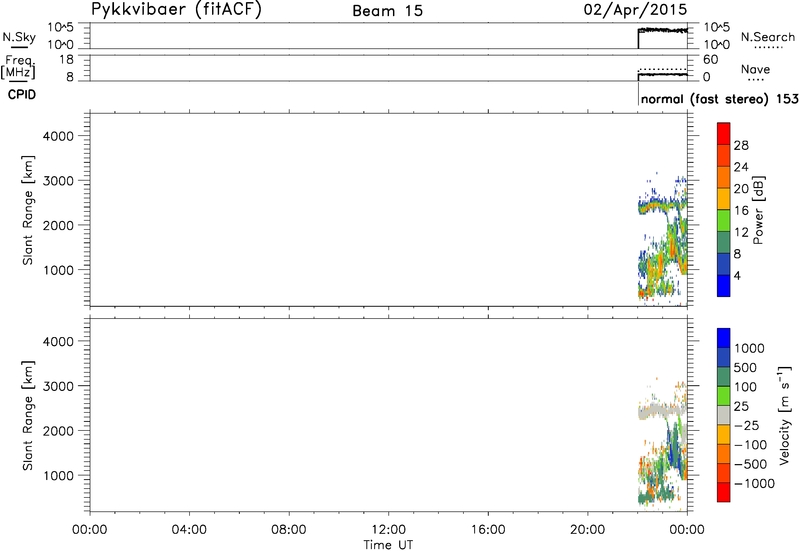
Task: Click the blue 1000 velocity color swatch
Action: pyautogui.click(x=723, y=338)
